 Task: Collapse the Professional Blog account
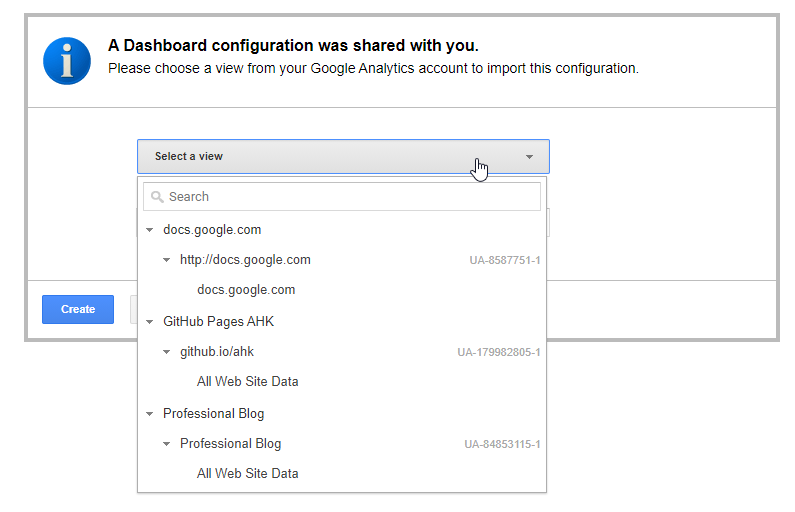click(150, 414)
